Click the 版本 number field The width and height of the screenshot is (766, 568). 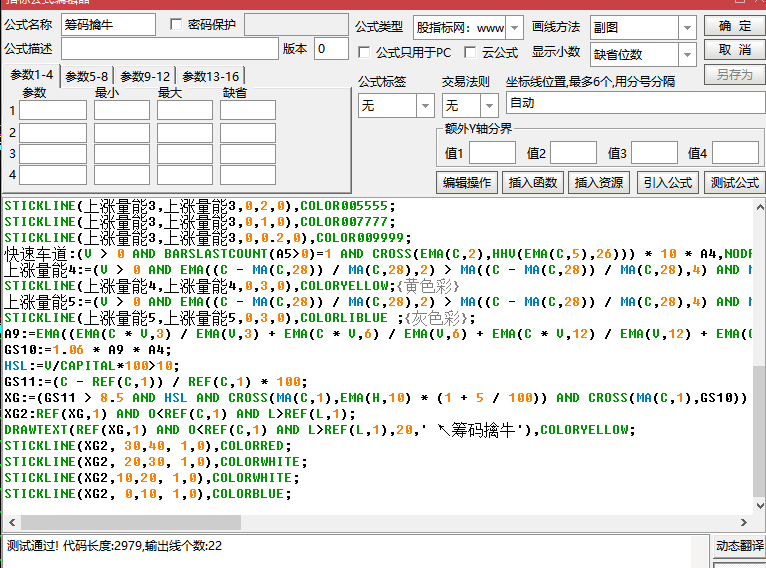pyautogui.click(x=331, y=49)
